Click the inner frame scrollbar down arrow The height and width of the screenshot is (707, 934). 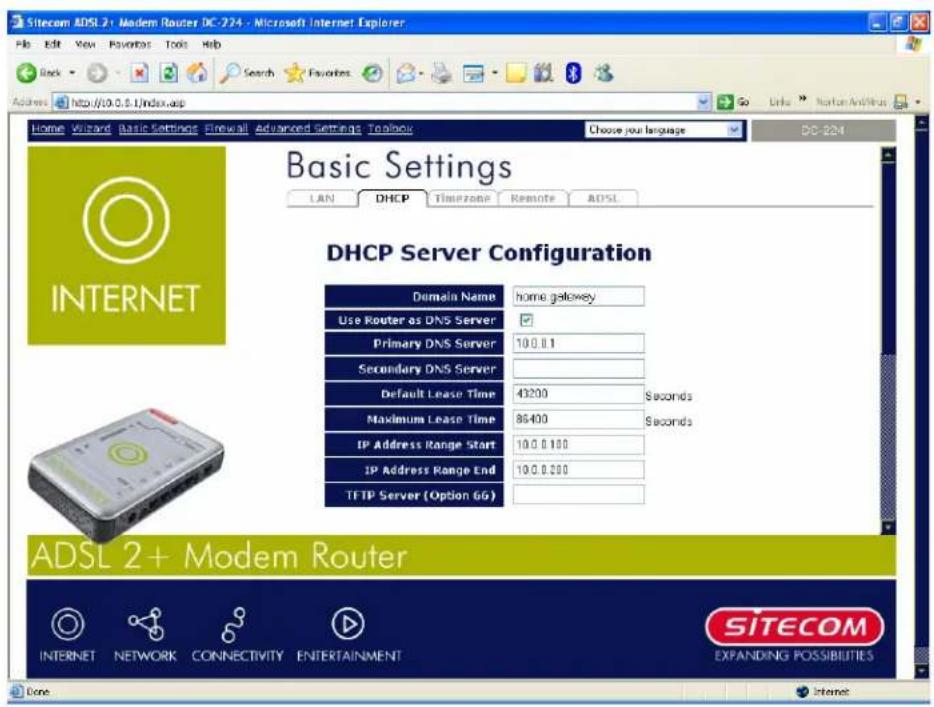[888, 527]
